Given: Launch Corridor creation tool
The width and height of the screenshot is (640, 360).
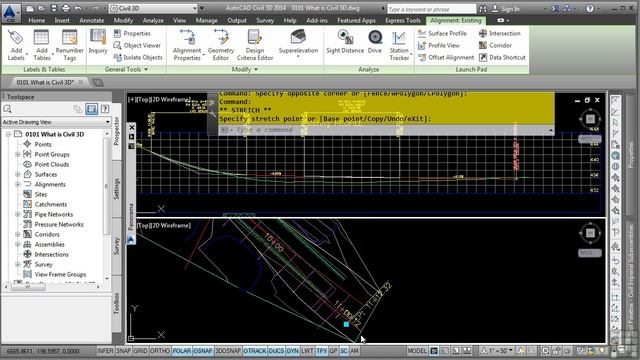Looking at the screenshot, I should [x=495, y=45].
